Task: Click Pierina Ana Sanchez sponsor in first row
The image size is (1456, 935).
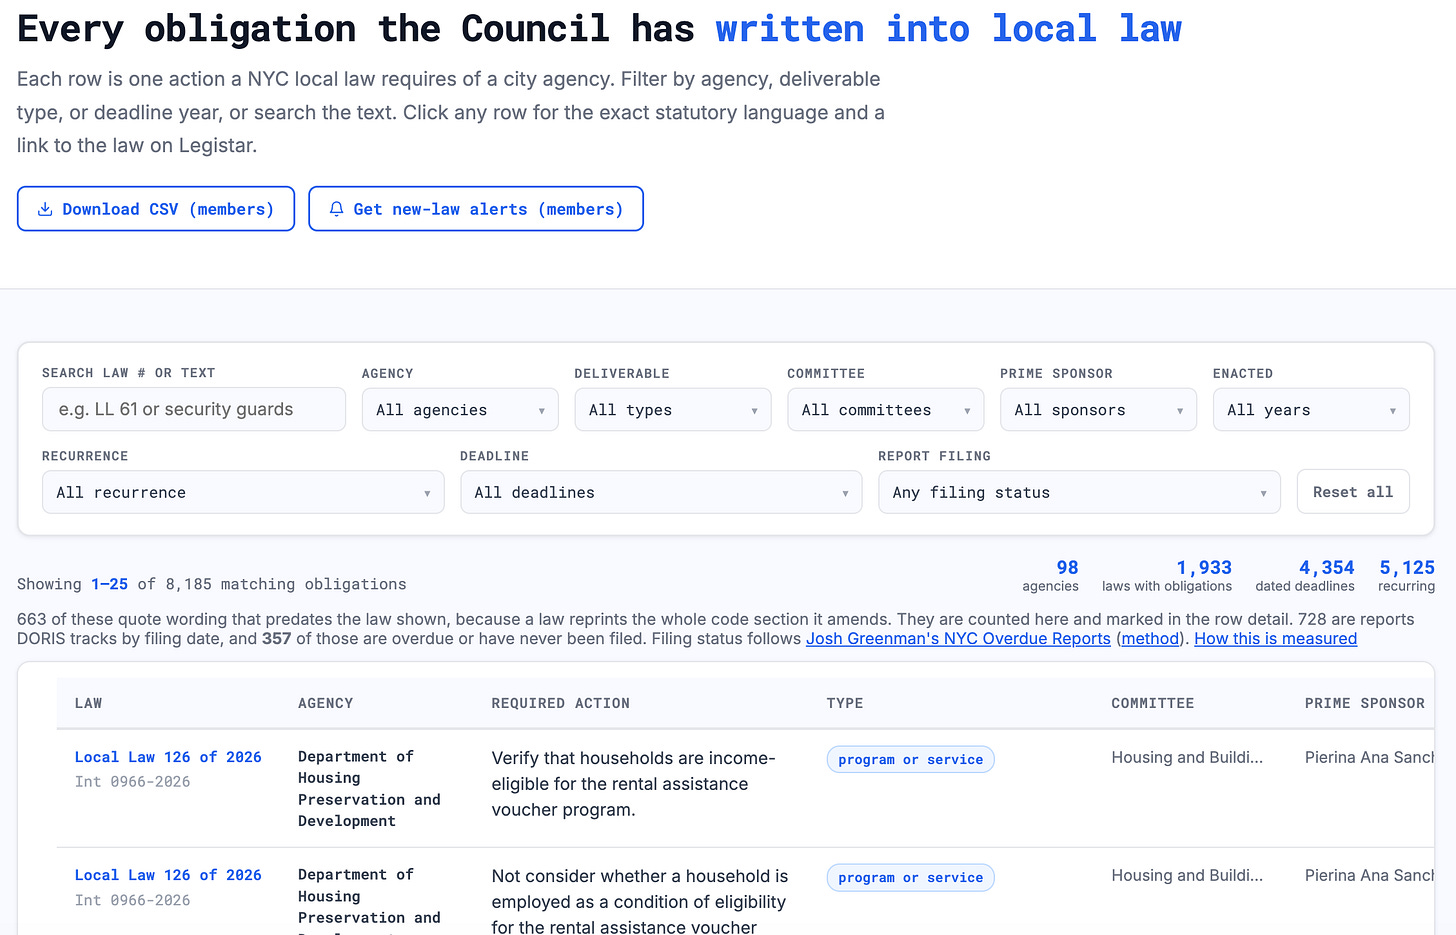Action: [1369, 757]
